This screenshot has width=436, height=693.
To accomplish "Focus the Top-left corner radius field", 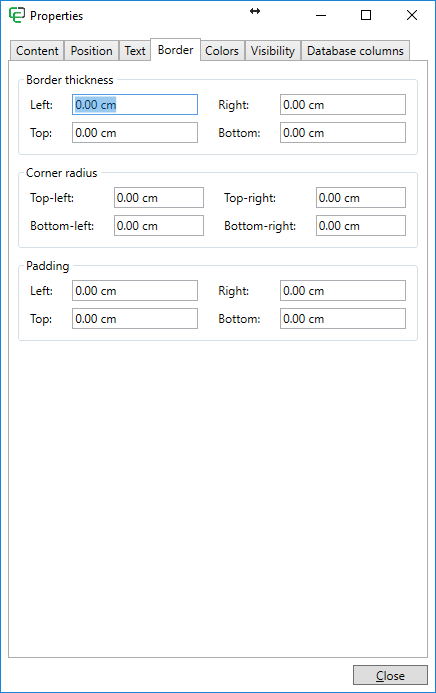I will (x=159, y=198).
